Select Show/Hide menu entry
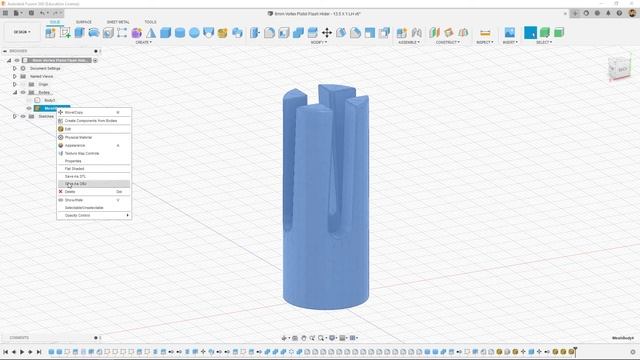The height and width of the screenshot is (360, 640). pos(94,200)
